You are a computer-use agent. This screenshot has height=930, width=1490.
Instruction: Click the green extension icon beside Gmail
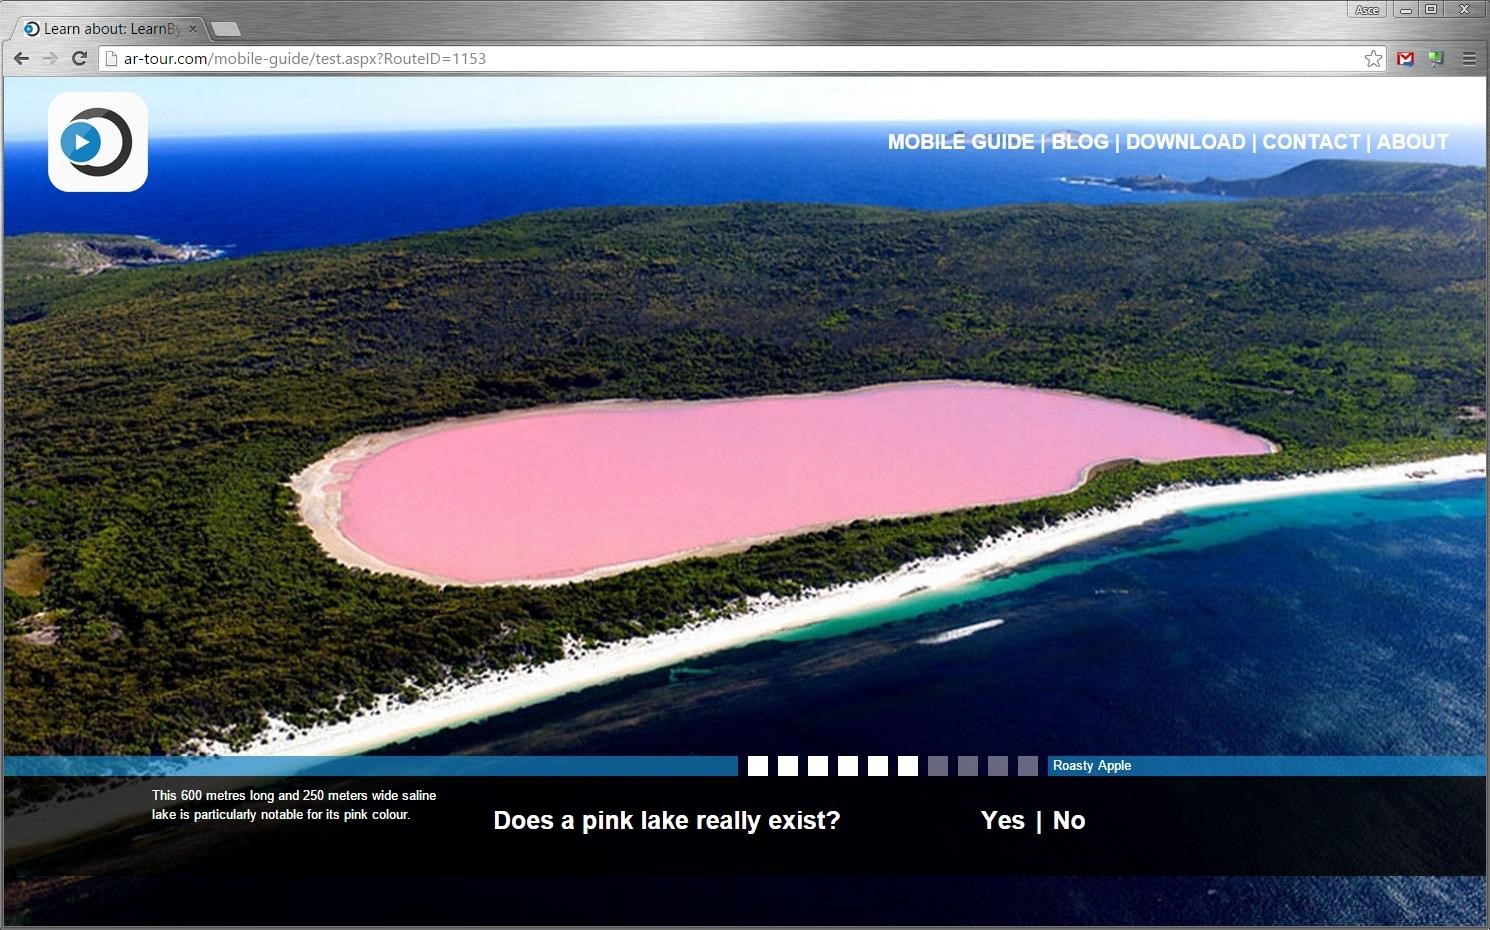tap(1436, 59)
